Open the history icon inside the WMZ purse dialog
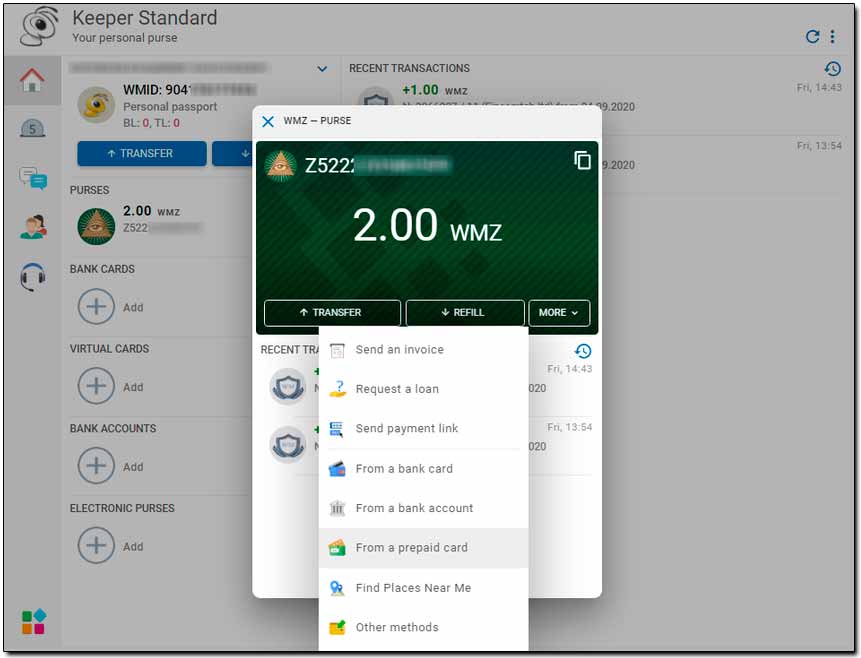This screenshot has height=658, width=861. coord(583,350)
